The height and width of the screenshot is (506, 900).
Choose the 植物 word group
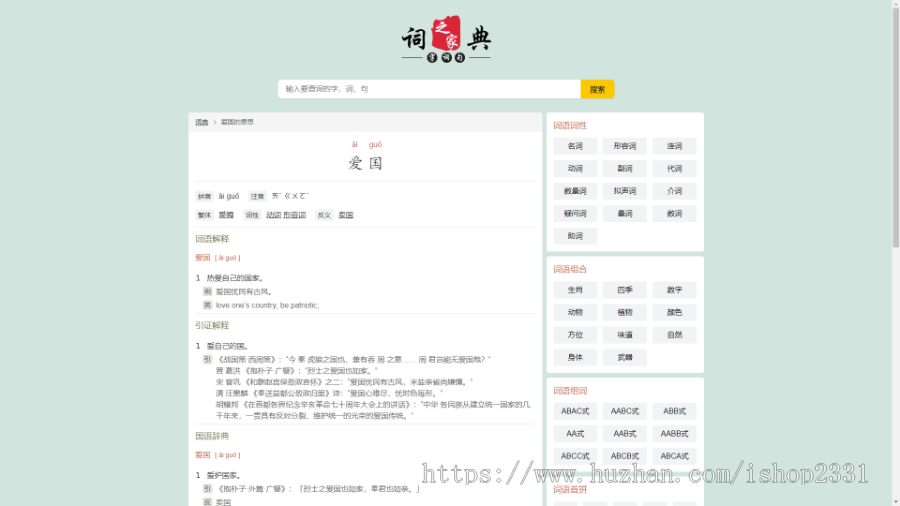pyautogui.click(x=624, y=313)
